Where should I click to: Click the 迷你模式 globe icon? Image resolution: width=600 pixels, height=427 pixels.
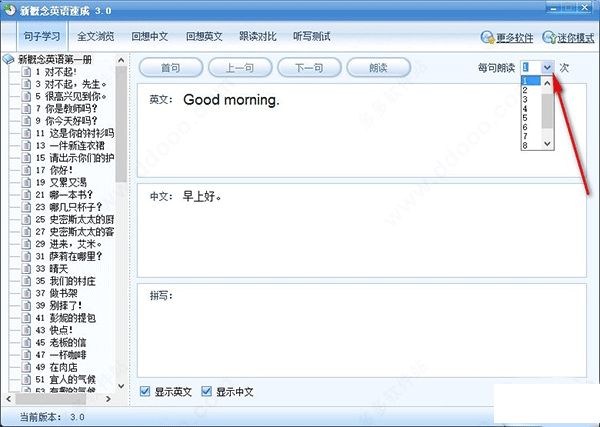(549, 37)
